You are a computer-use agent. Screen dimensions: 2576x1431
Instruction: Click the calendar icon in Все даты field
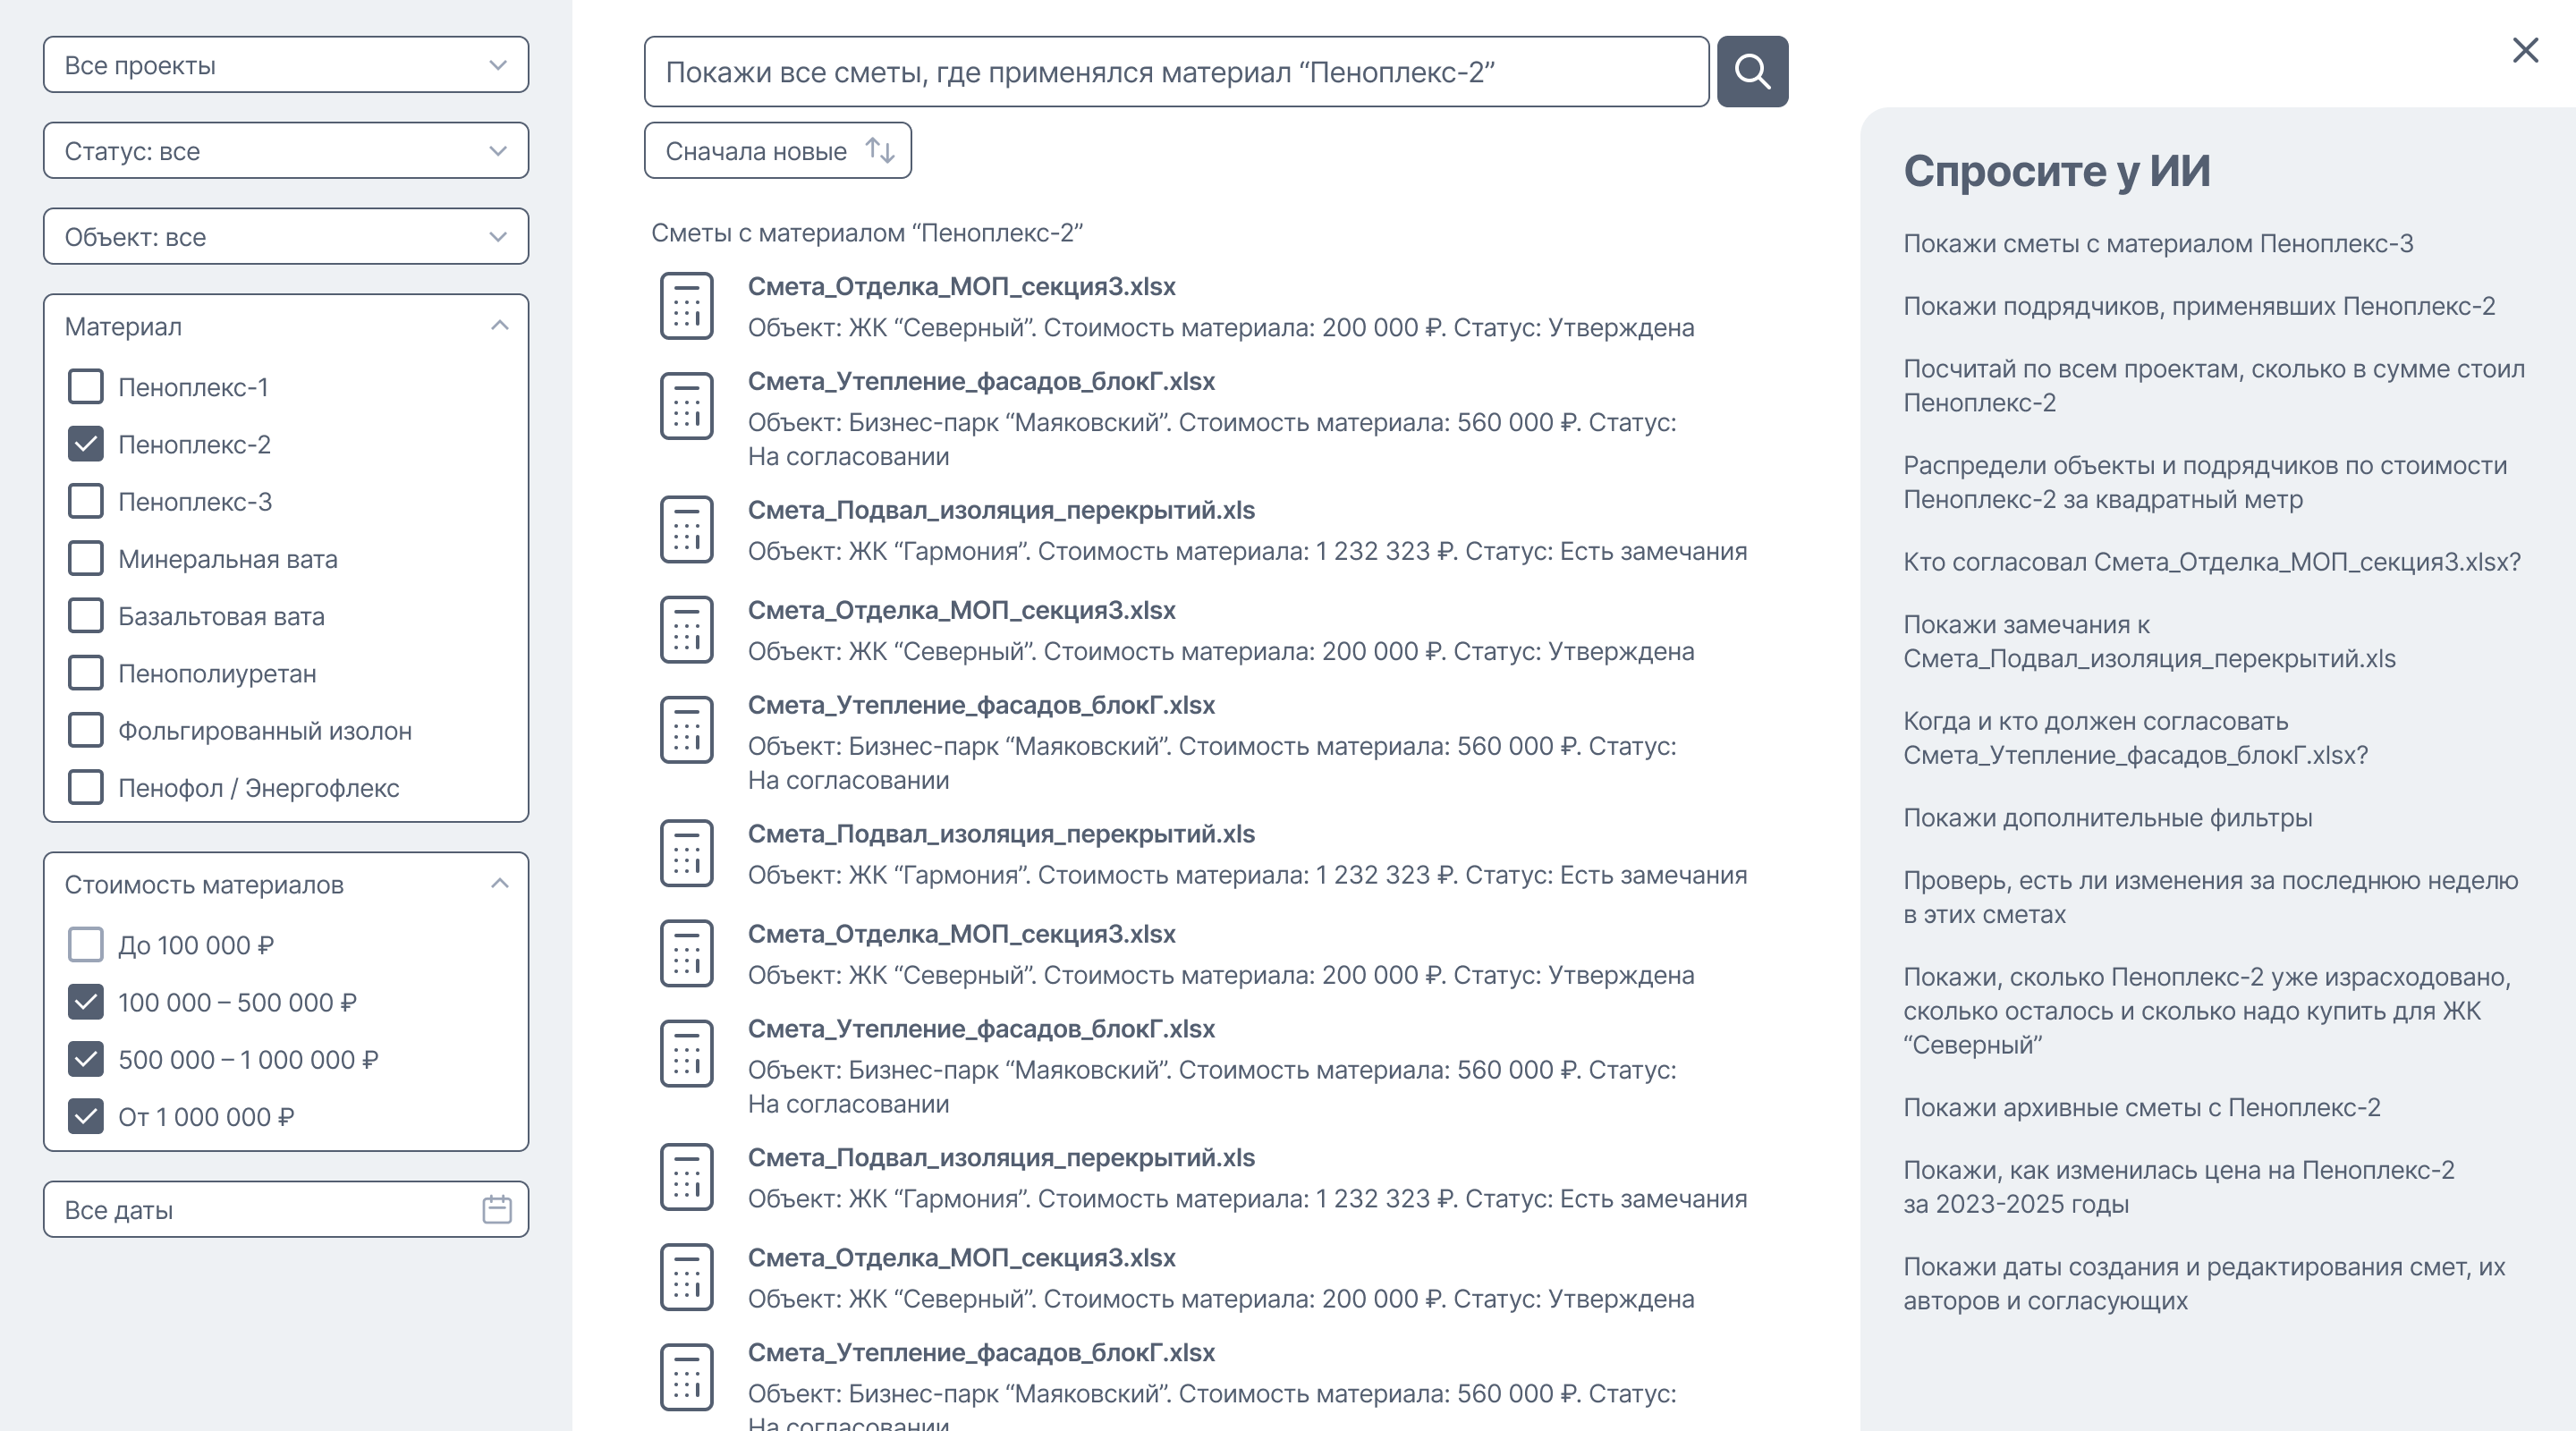point(497,1209)
